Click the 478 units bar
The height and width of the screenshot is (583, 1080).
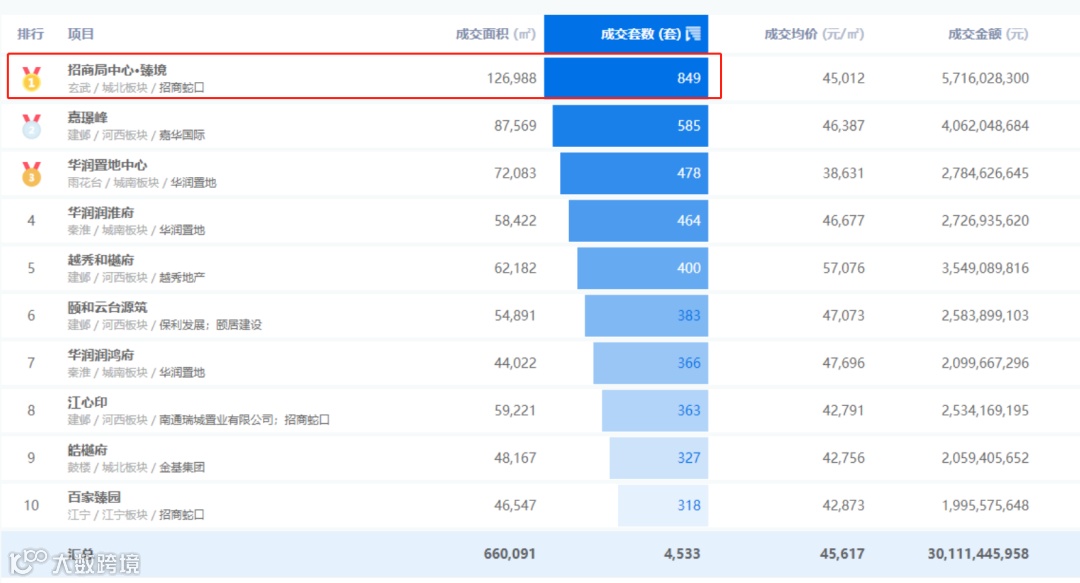point(634,173)
